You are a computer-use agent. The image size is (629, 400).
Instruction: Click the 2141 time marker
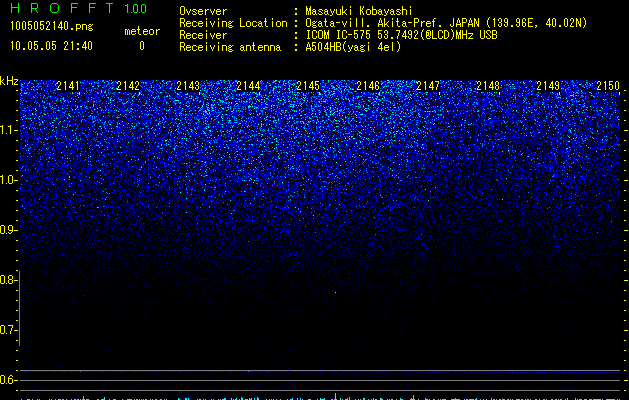point(68,86)
